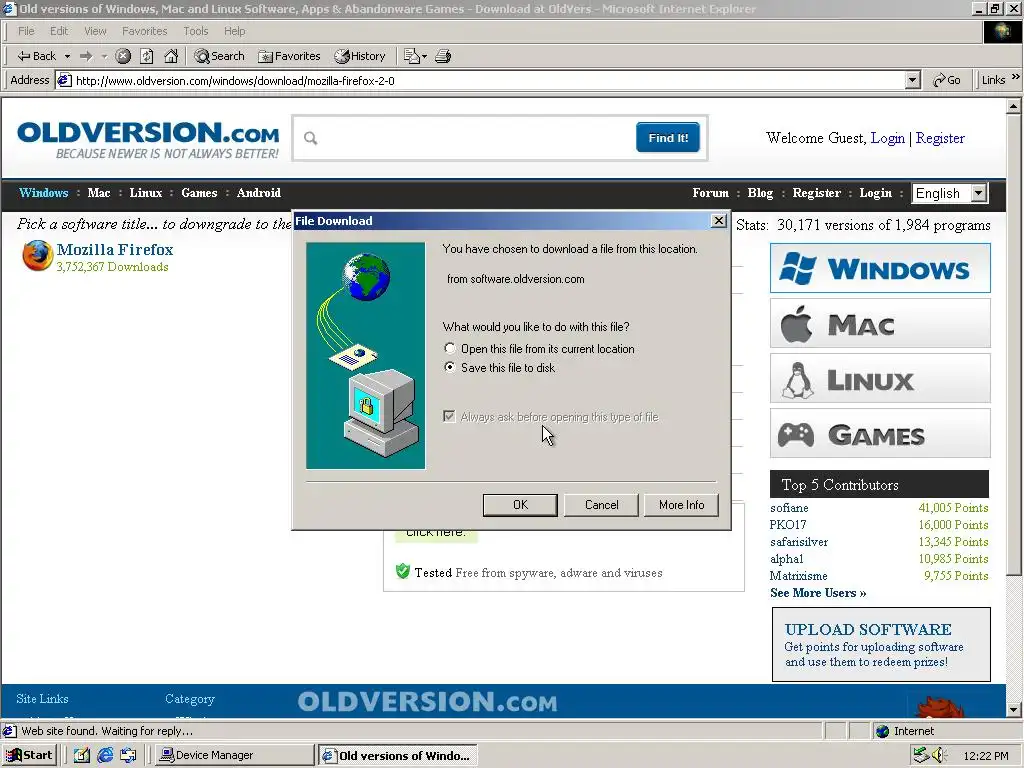Click the Back arrow in IE toolbar
The width and height of the screenshot is (1024, 768).
36,56
